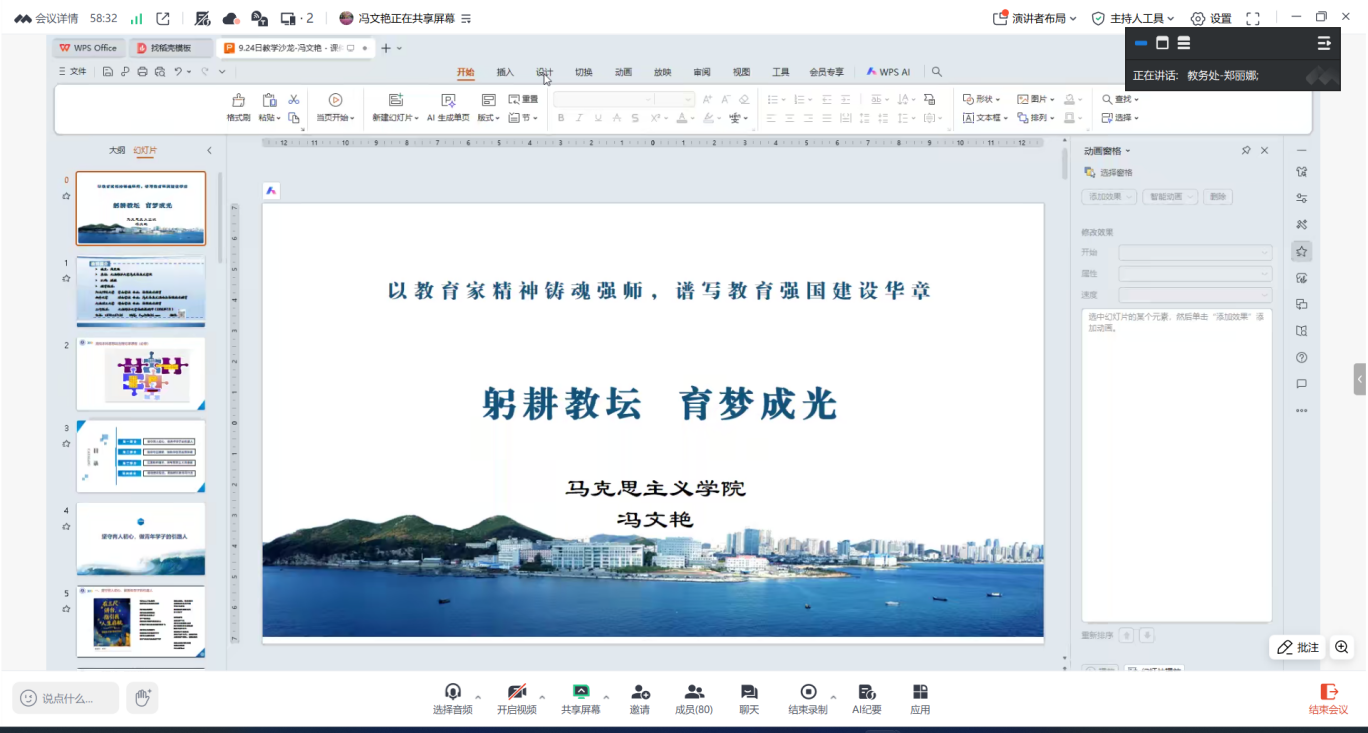Pin the 动画窗格 animation pane
Screen dimensions: 1368x733
click(1246, 150)
